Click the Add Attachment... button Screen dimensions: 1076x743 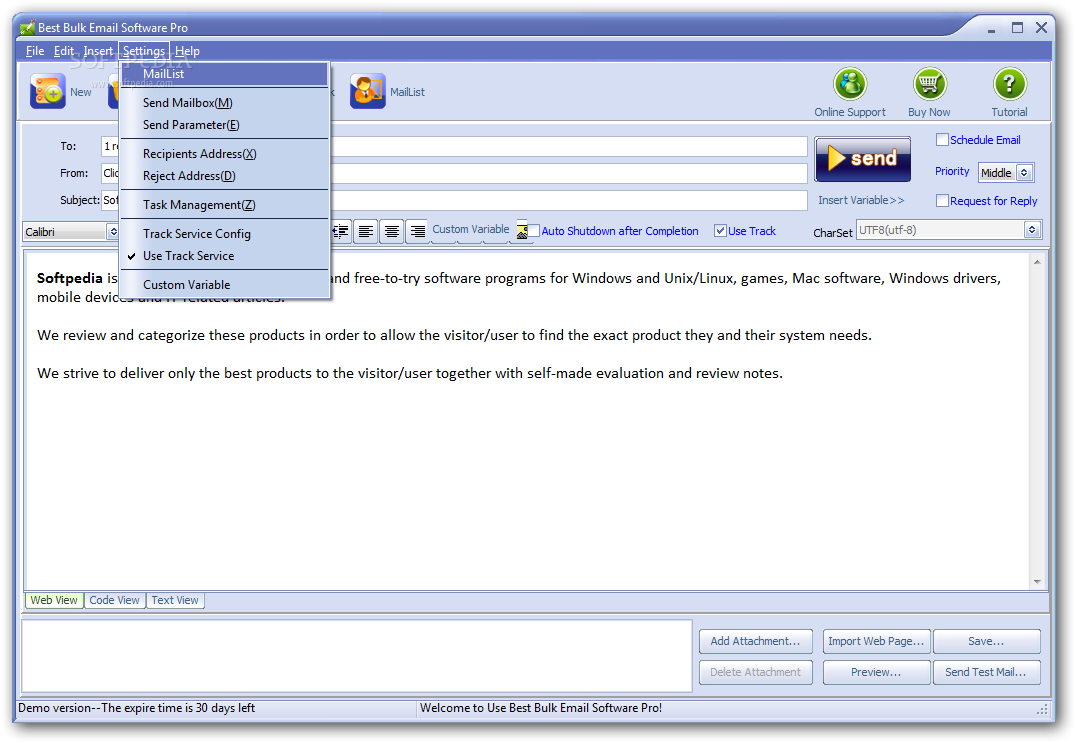tap(756, 641)
